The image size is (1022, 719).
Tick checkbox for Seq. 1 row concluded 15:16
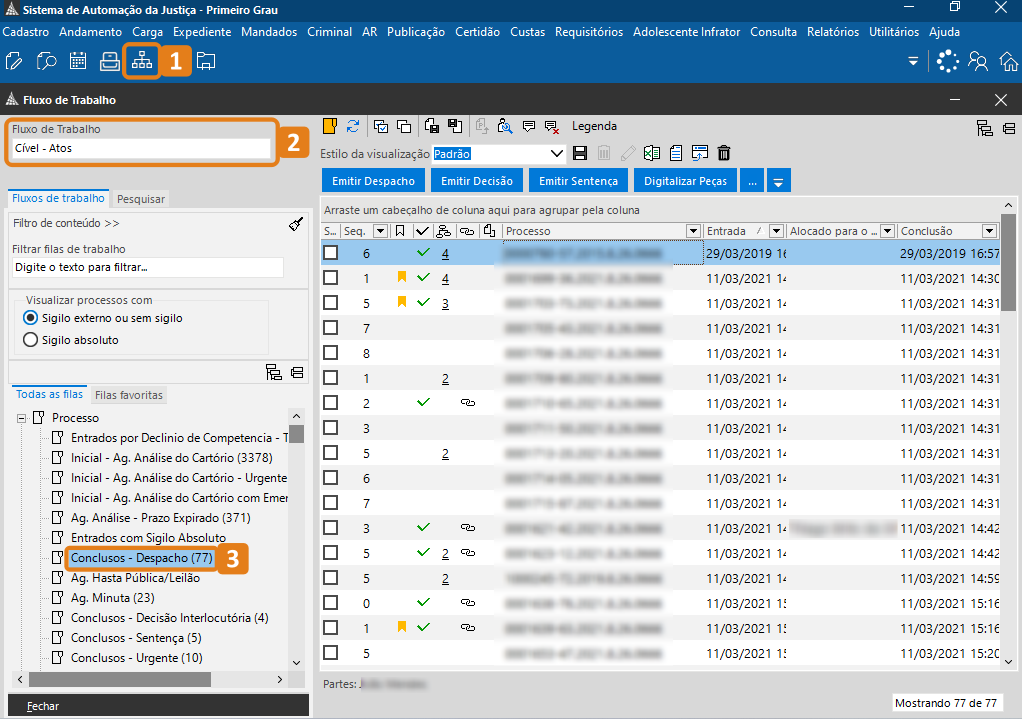(x=330, y=628)
